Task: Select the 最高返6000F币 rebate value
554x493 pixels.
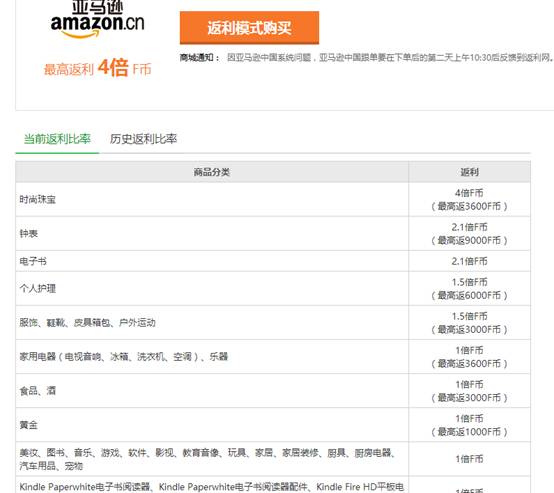Action: (x=469, y=295)
